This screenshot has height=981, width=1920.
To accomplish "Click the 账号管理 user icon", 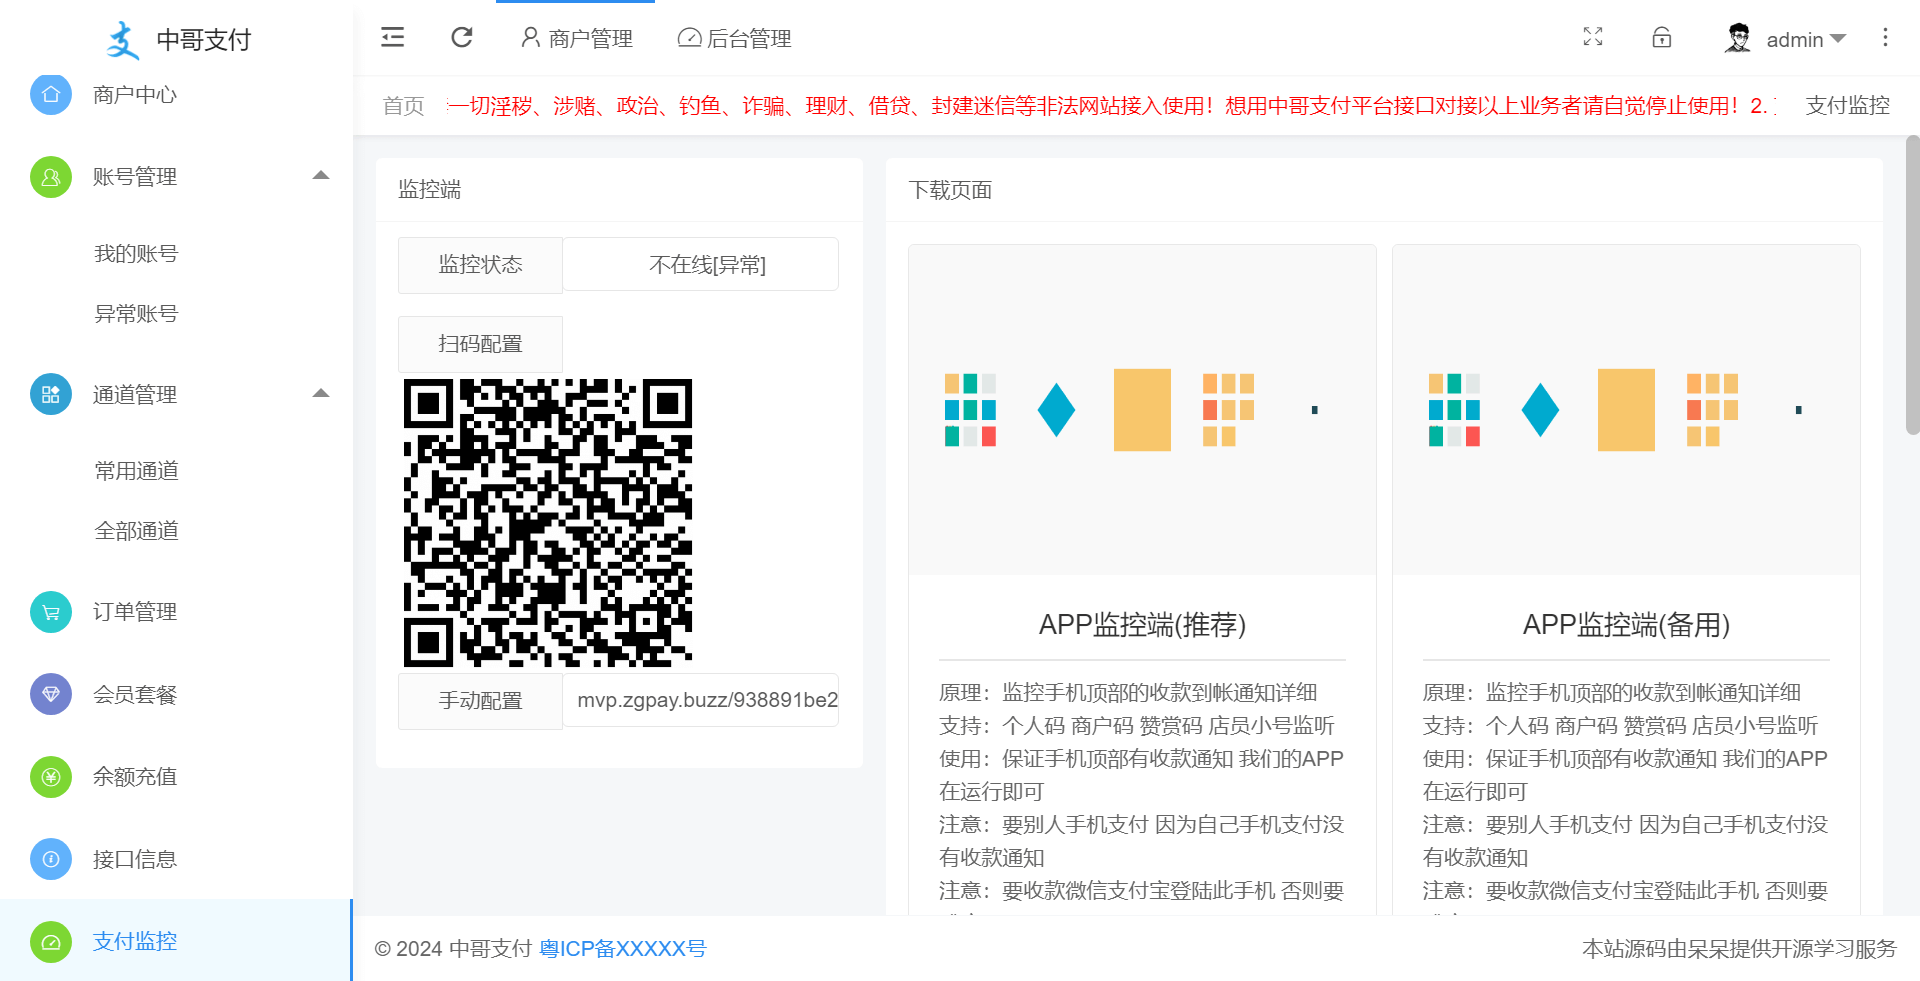I will tap(51, 177).
